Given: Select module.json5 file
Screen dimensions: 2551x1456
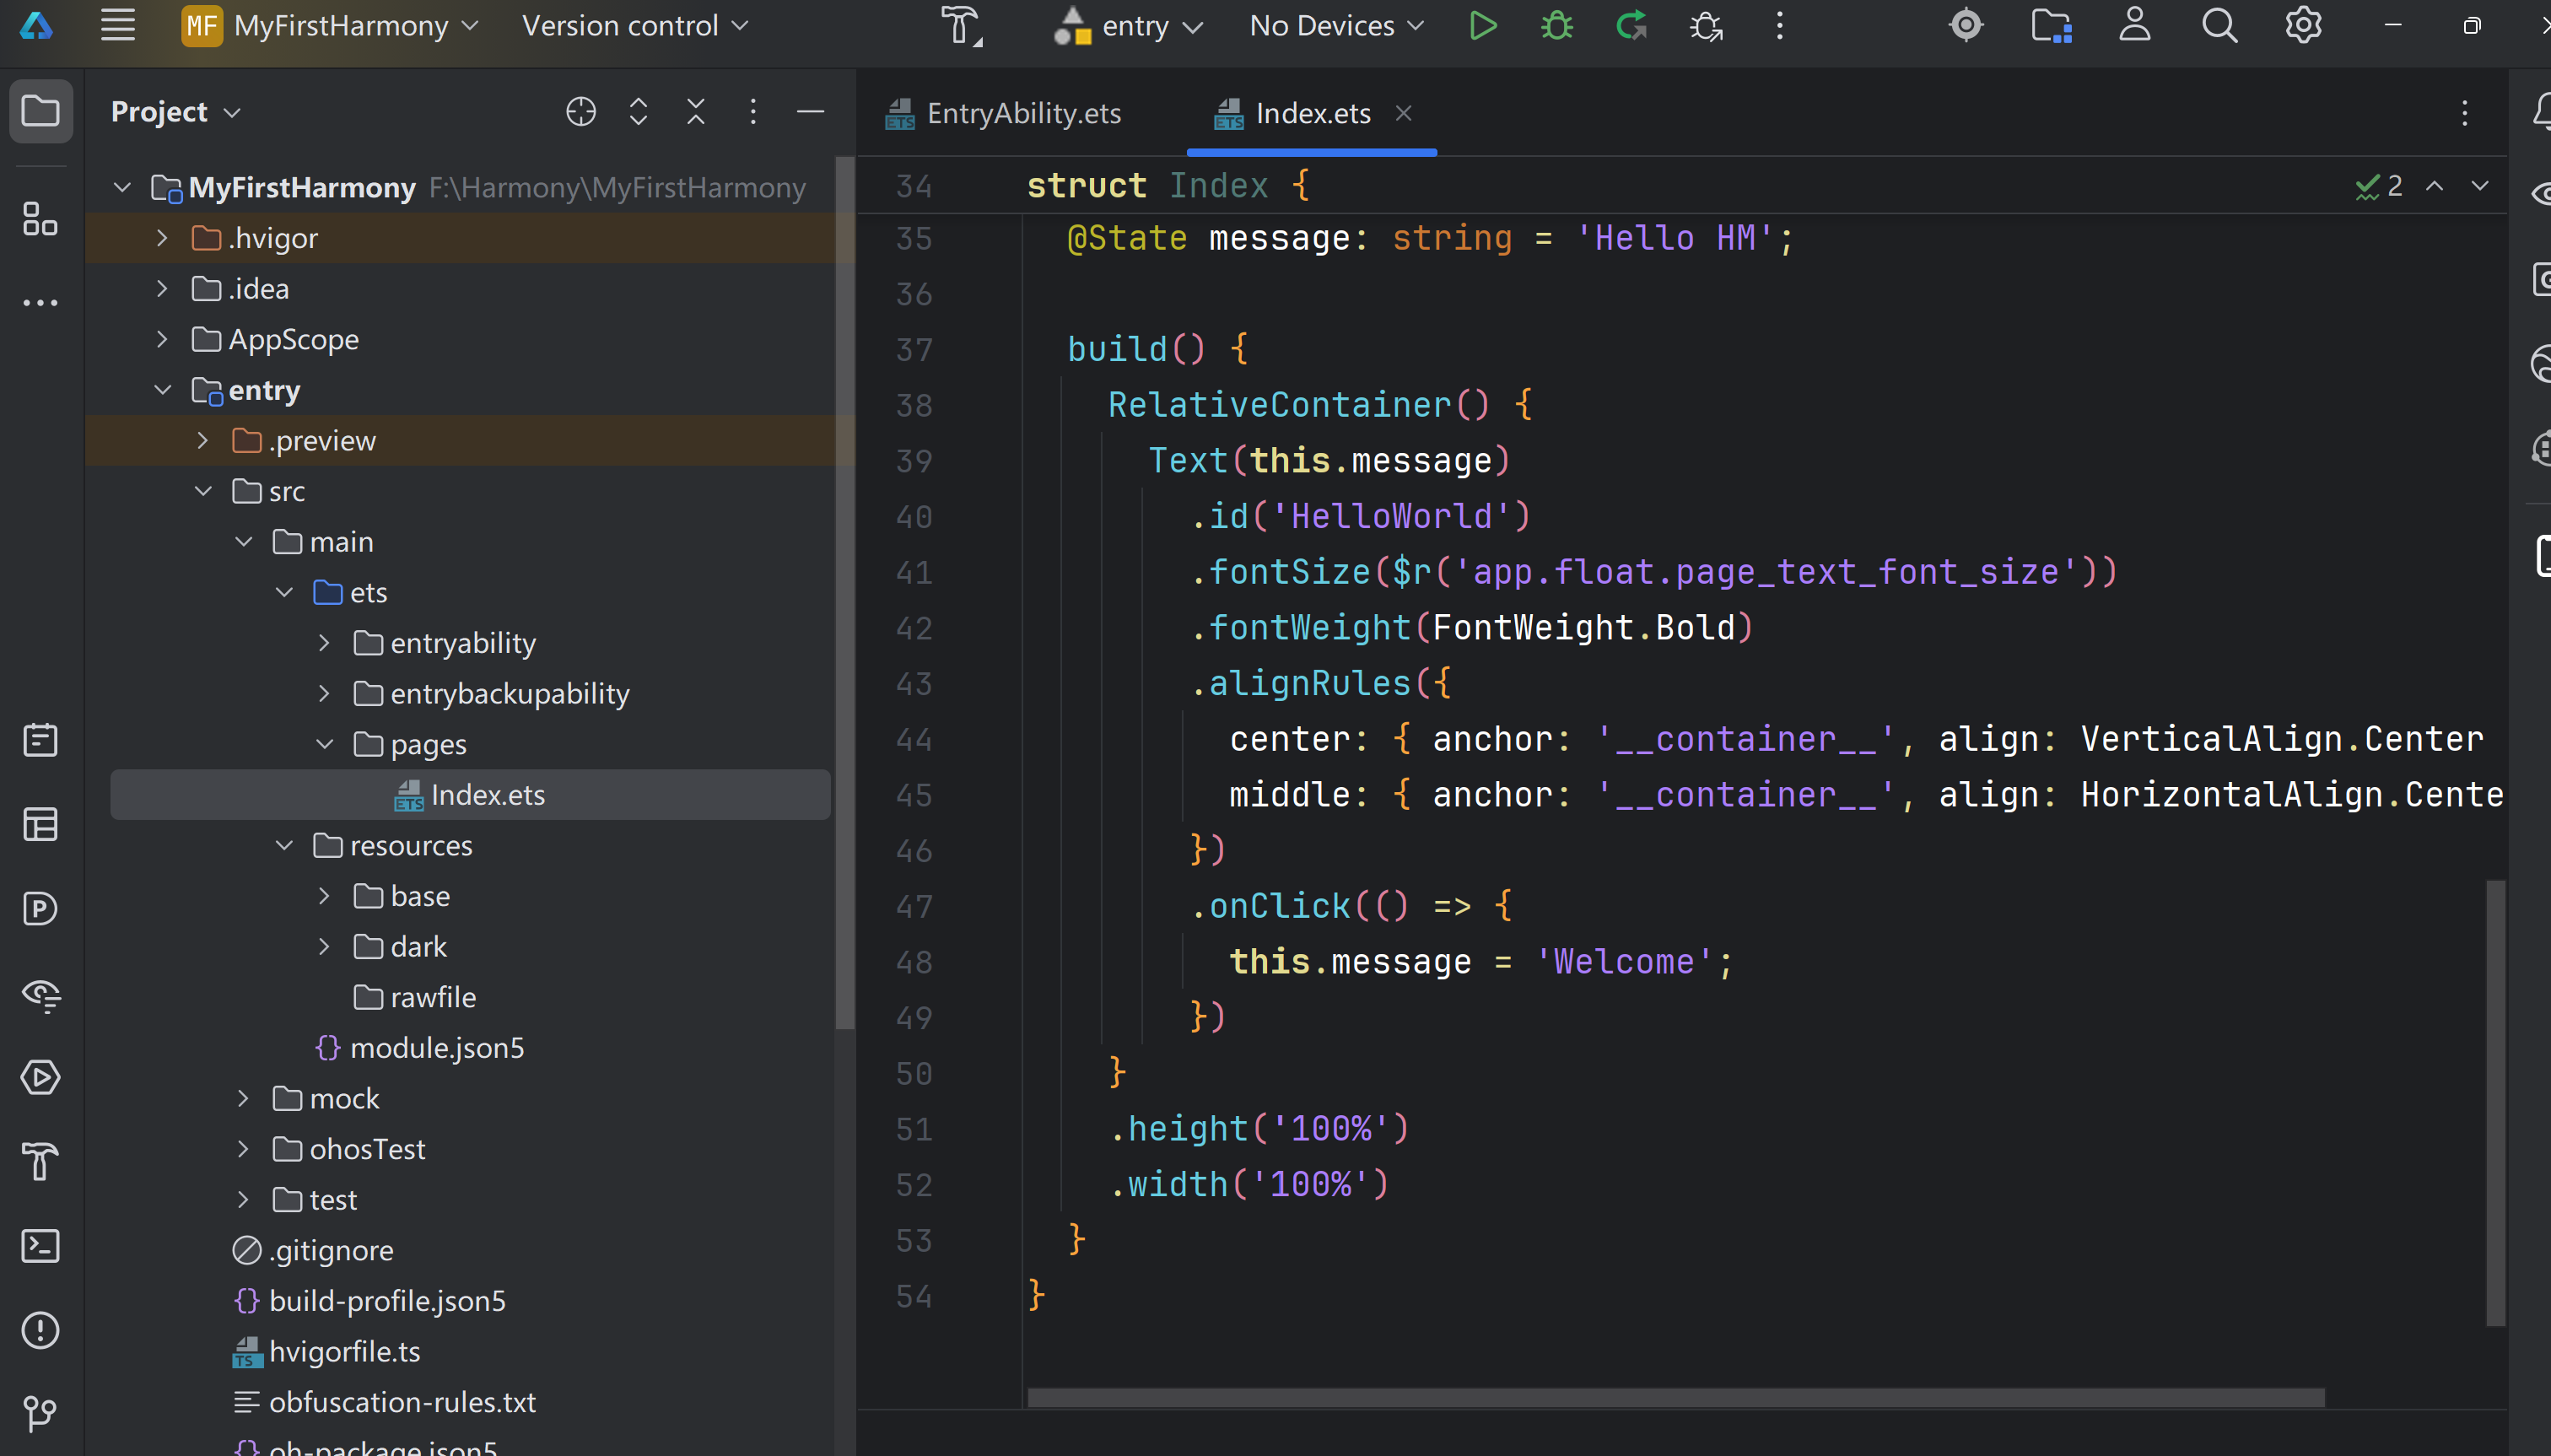Looking at the screenshot, I should pyautogui.click(x=419, y=1048).
